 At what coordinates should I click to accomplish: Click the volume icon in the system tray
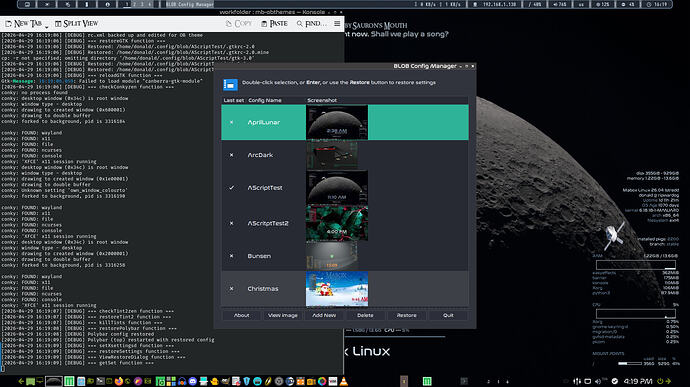click(598, 381)
